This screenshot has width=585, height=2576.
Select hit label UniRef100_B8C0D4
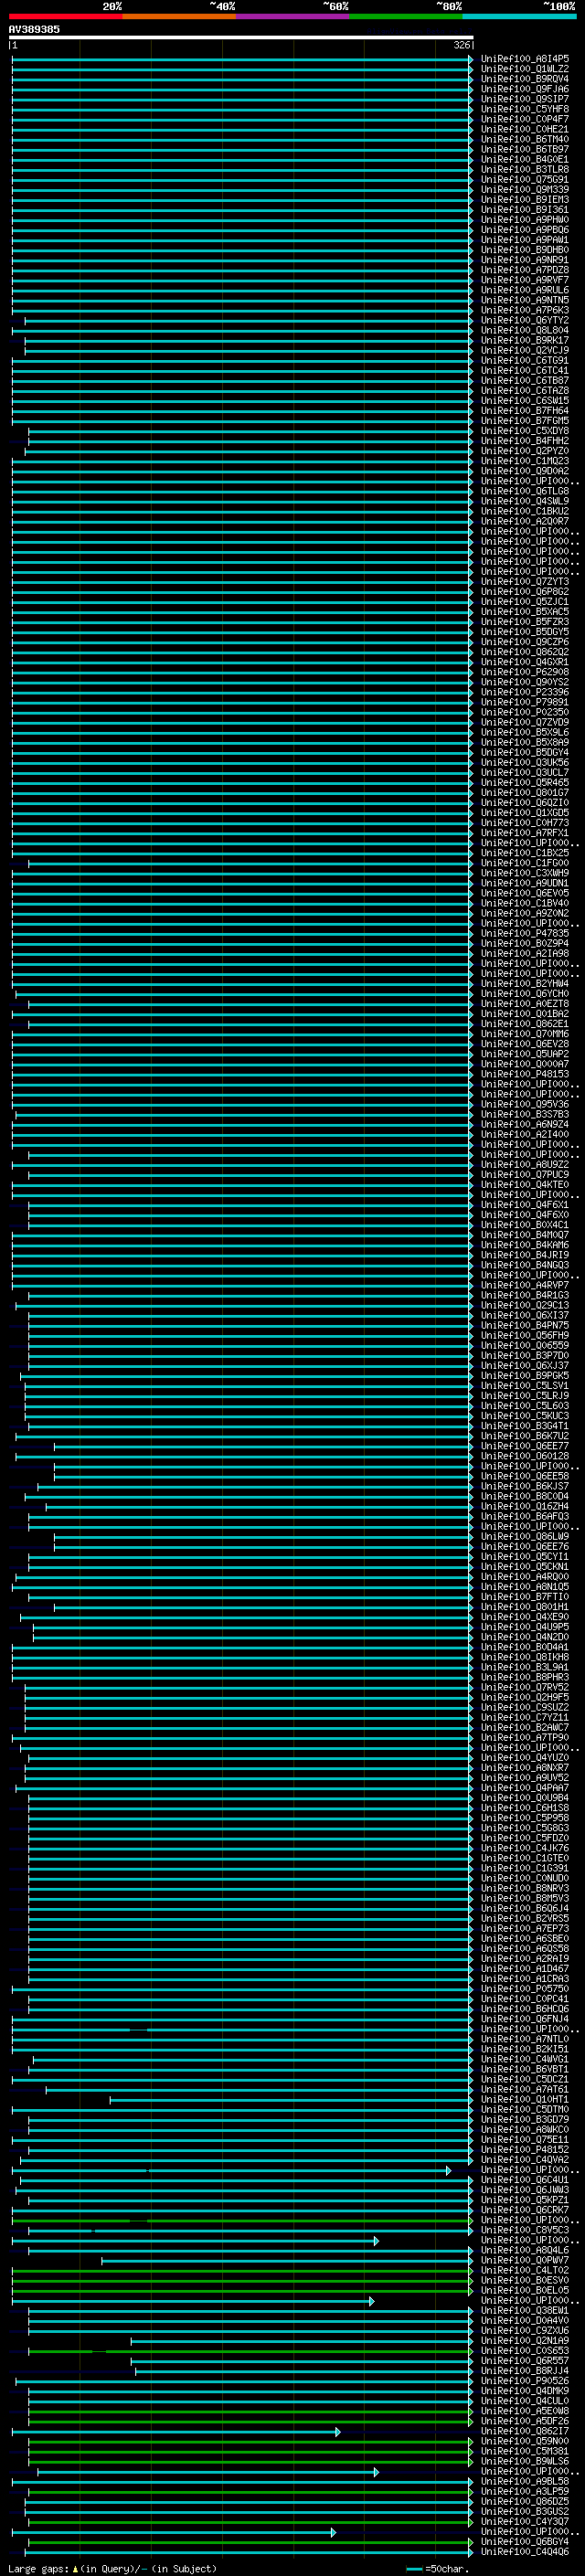click(525, 1496)
